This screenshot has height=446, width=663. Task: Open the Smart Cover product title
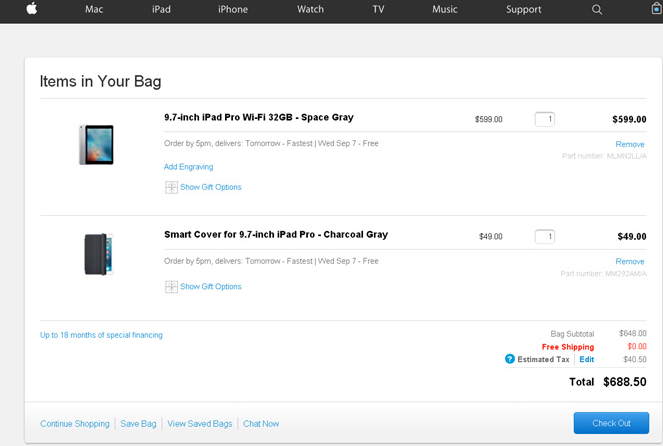tap(276, 234)
